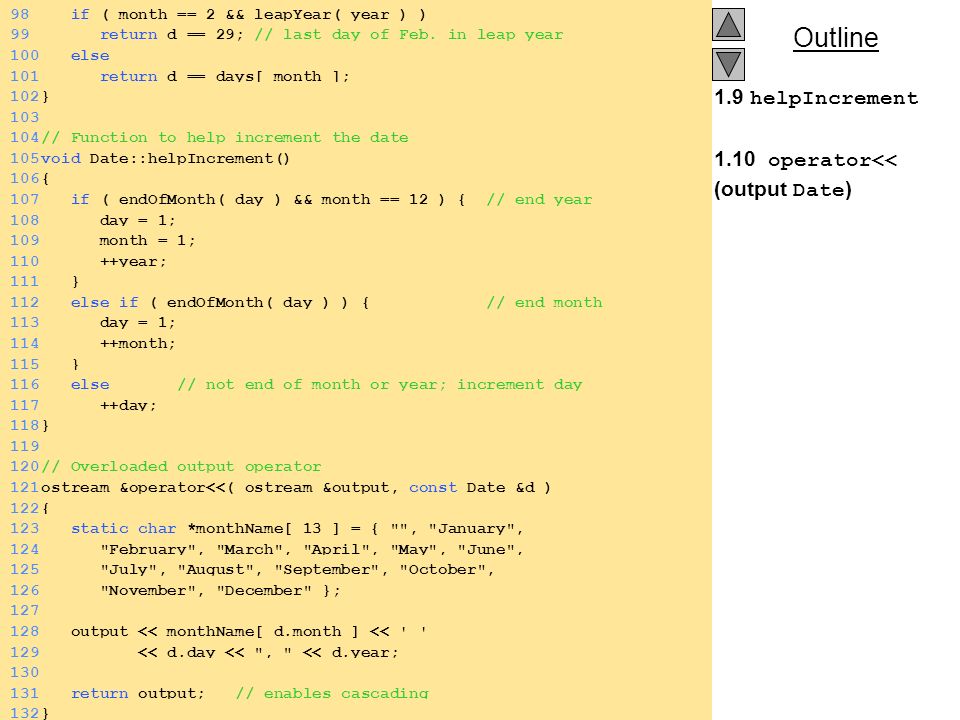This screenshot has height=720, width=960.
Task: Click 'month = 1;' on line 109
Action: point(148,240)
